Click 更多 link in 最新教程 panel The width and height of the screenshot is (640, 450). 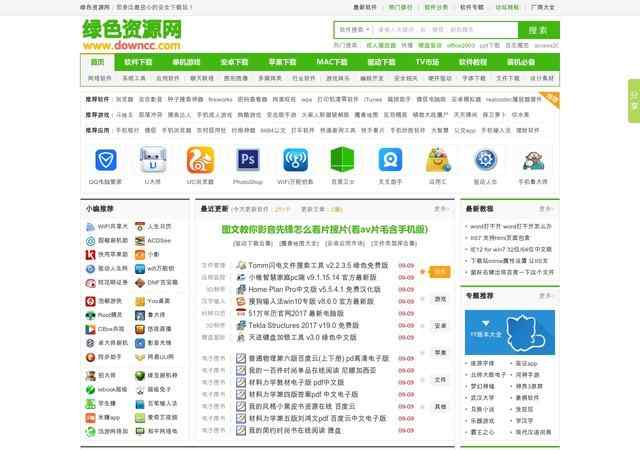[x=546, y=209]
